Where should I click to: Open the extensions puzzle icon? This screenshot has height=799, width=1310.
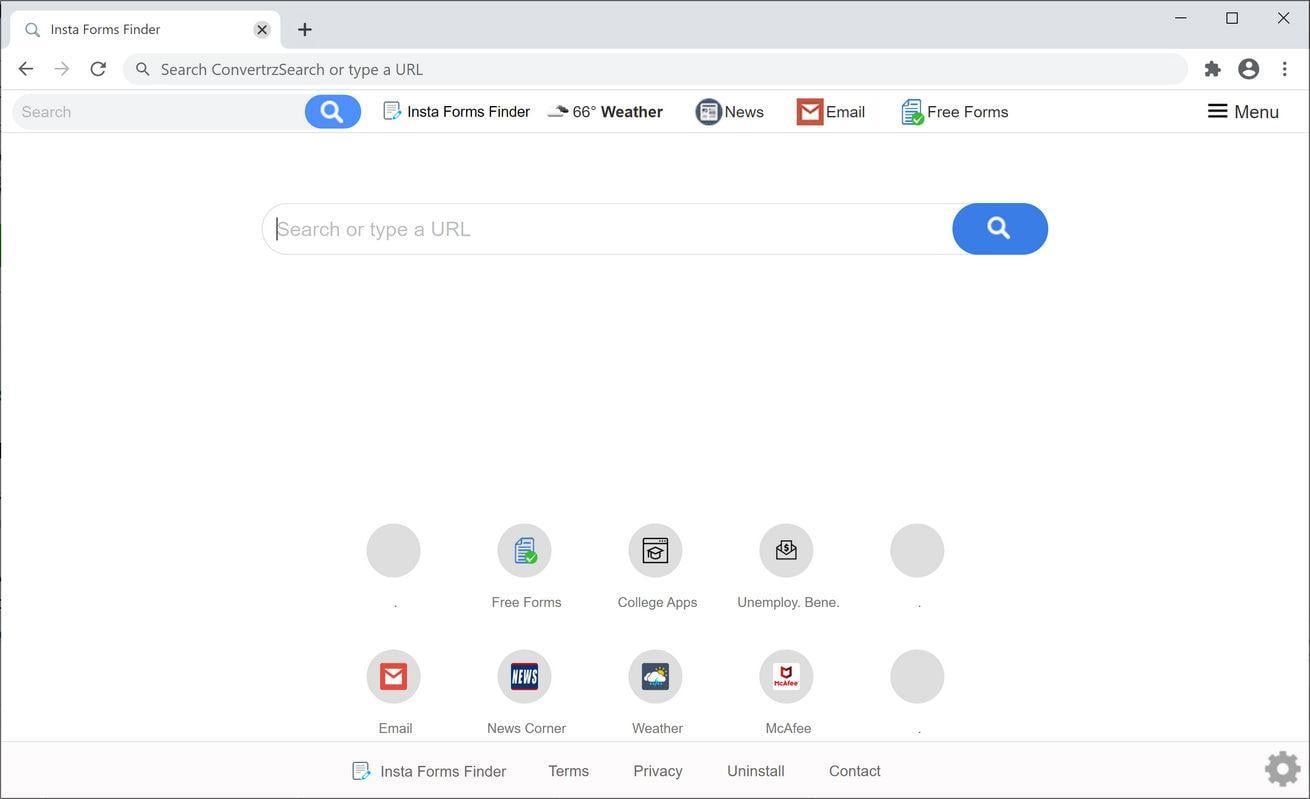coord(1213,69)
